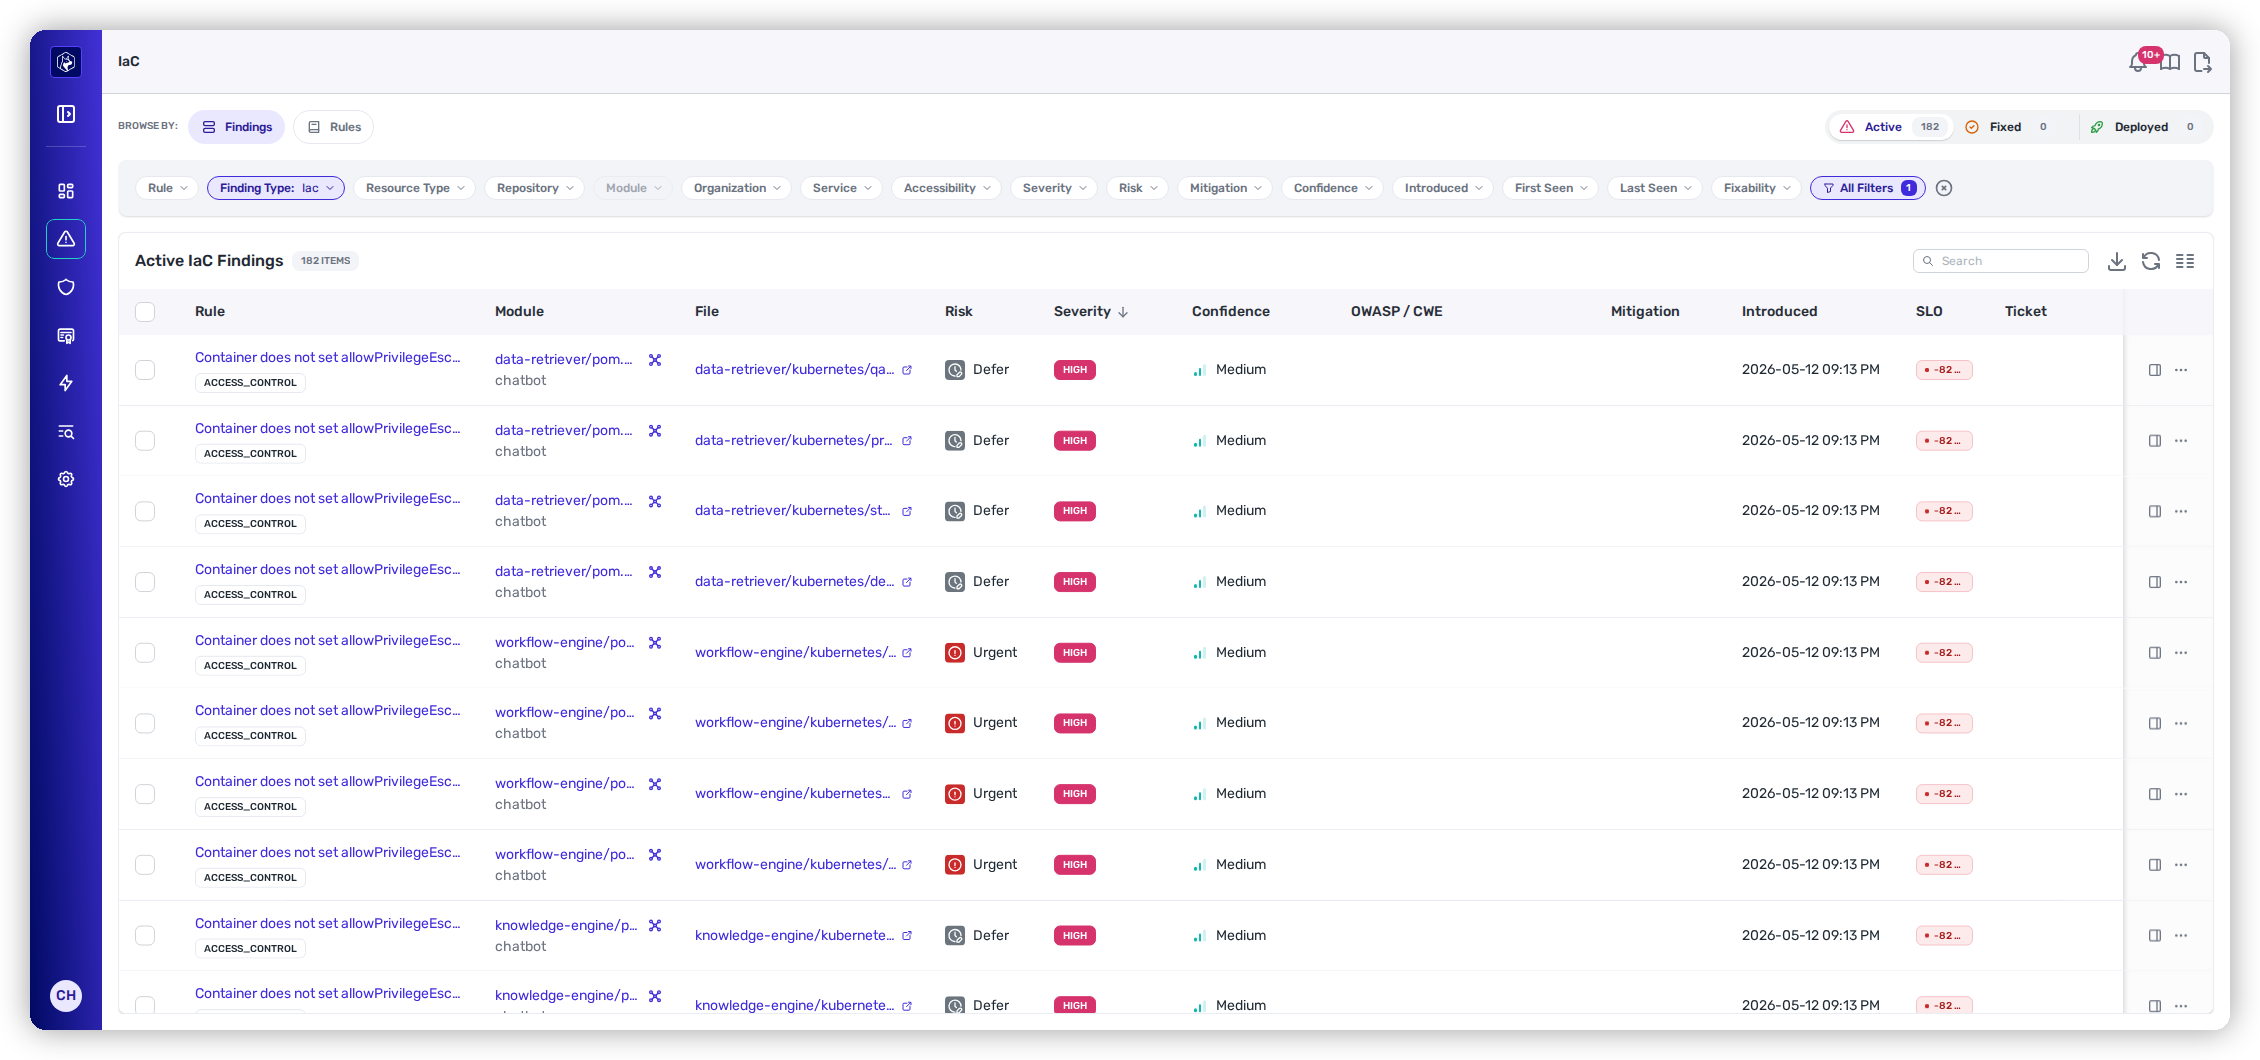Click the export document icon in the header
This screenshot has width=2260, height=1060.
(x=2202, y=63)
